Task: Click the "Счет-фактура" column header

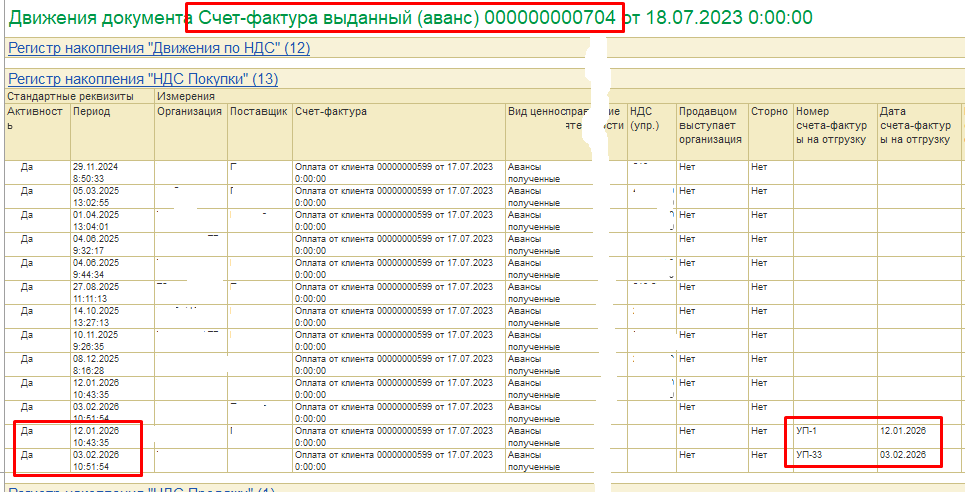Action: [331, 111]
